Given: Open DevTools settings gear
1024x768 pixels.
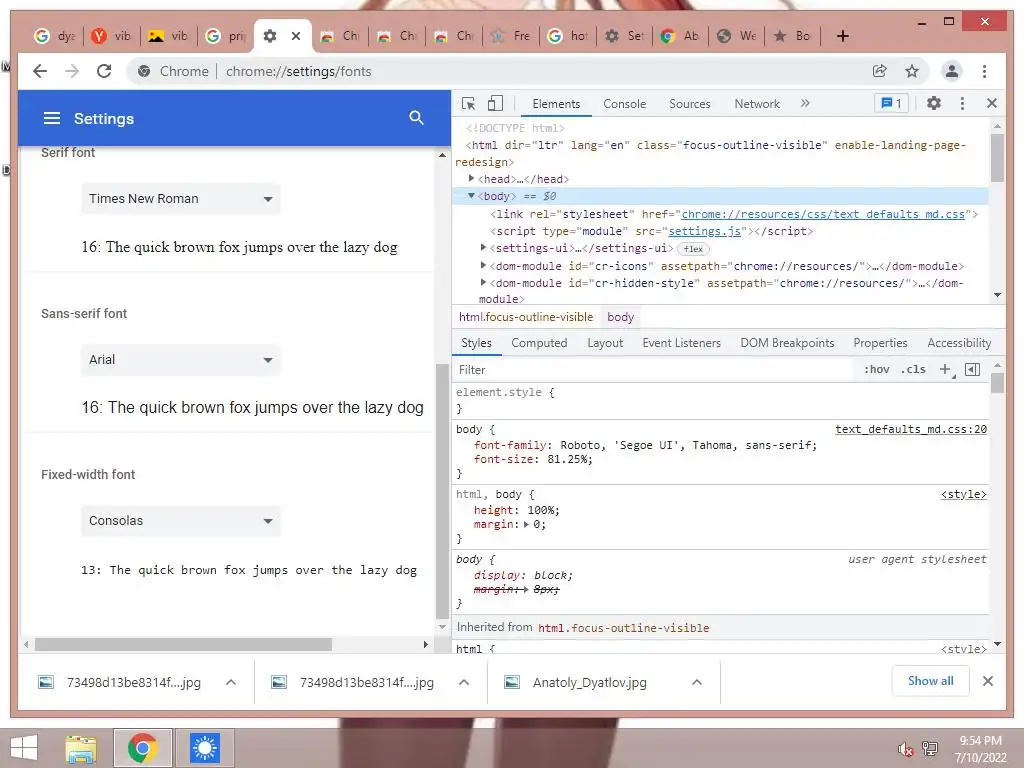Looking at the screenshot, I should (934, 103).
